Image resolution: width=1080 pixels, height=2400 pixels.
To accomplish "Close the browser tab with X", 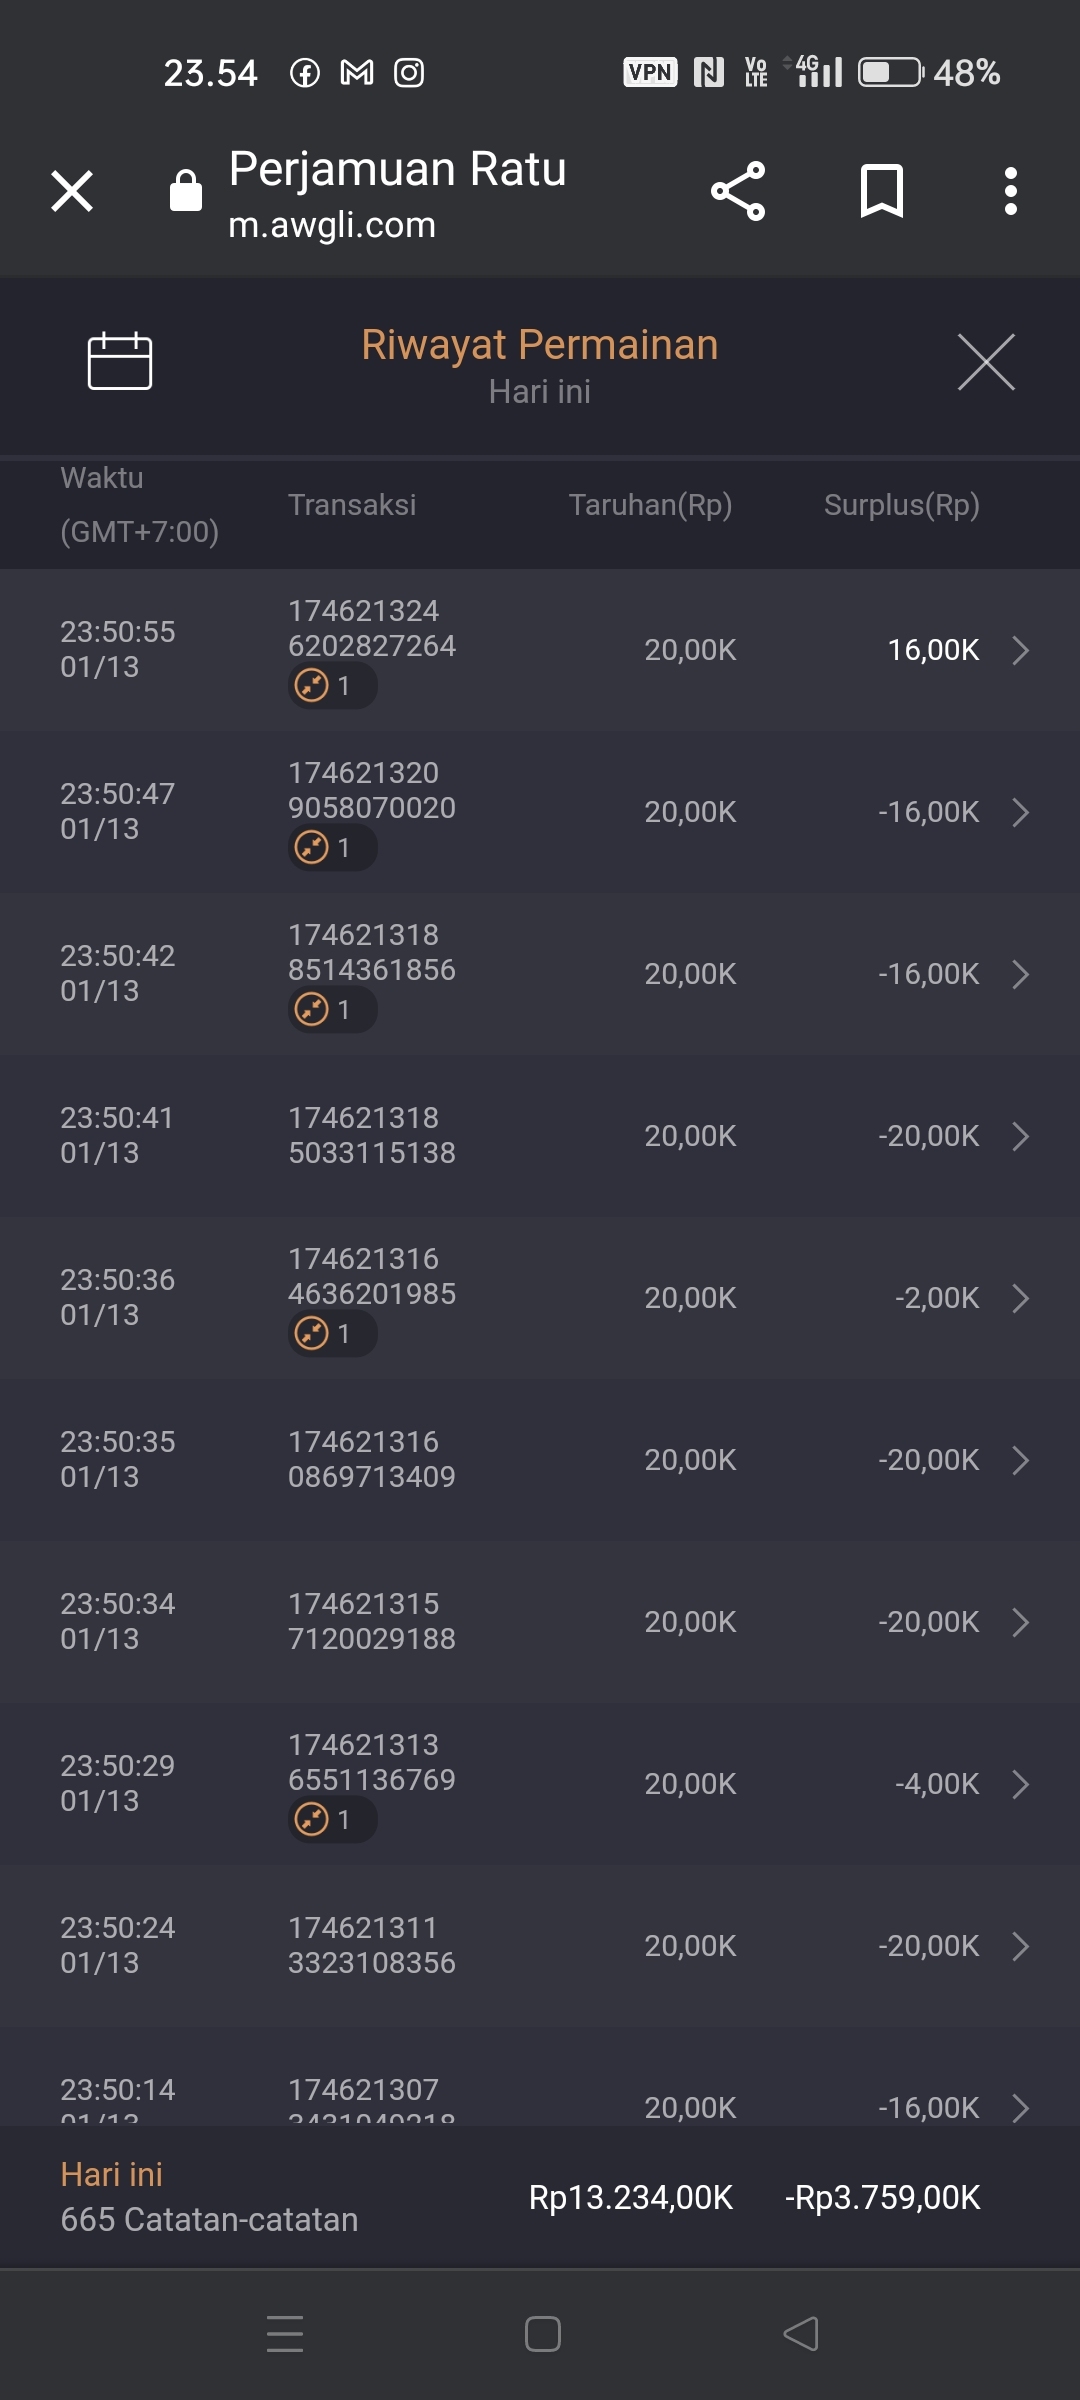I will 72,191.
